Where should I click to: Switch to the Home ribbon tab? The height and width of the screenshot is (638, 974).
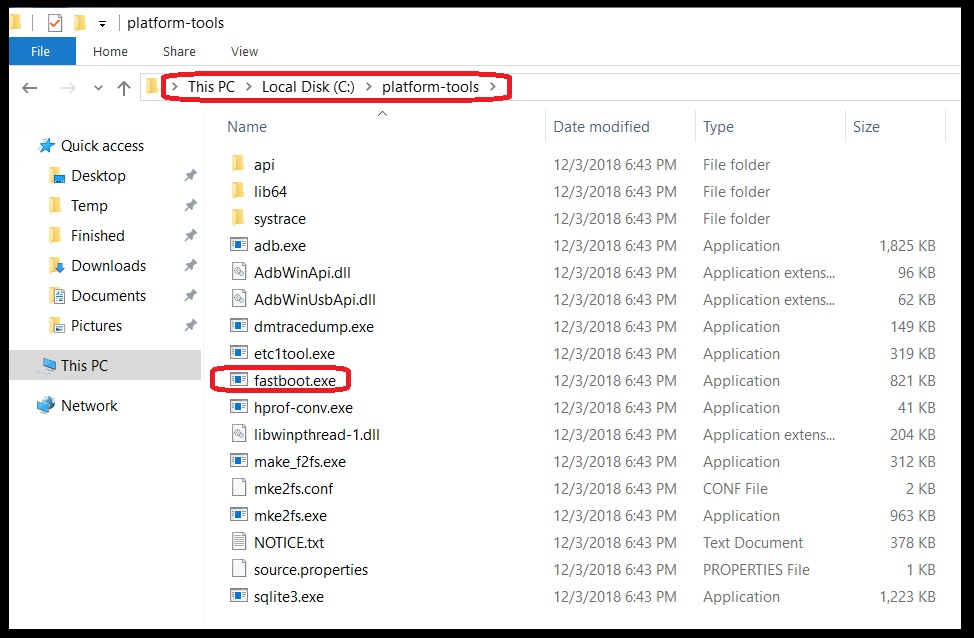point(111,52)
